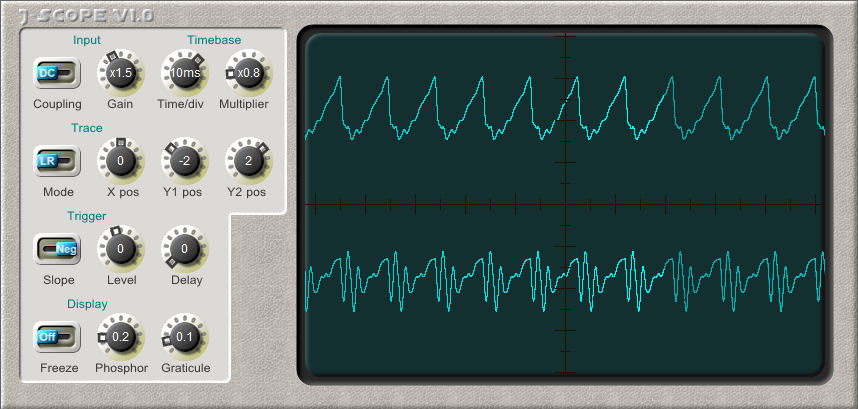Toggle the DC Coupling switch
This screenshot has width=858, height=409.
click(57, 73)
